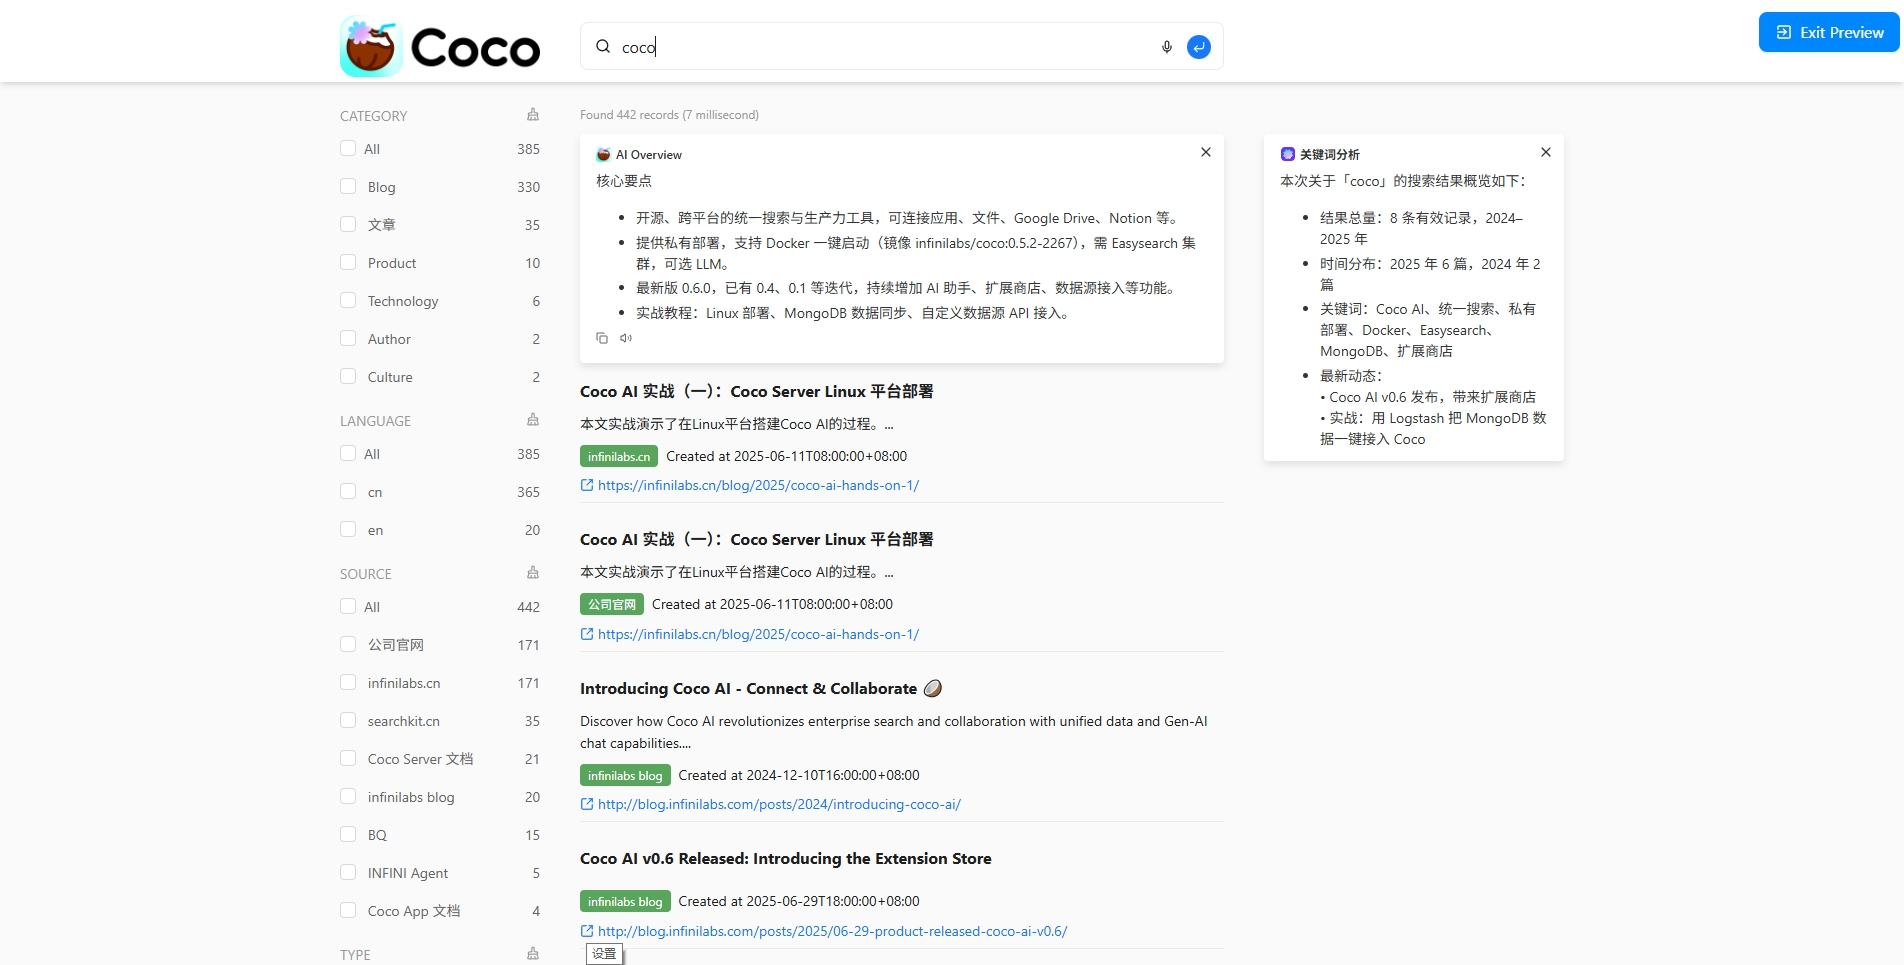Image resolution: width=1904 pixels, height=965 pixels.
Task: Click external link icon beside introducing-coco-ai URL
Action: (x=587, y=804)
